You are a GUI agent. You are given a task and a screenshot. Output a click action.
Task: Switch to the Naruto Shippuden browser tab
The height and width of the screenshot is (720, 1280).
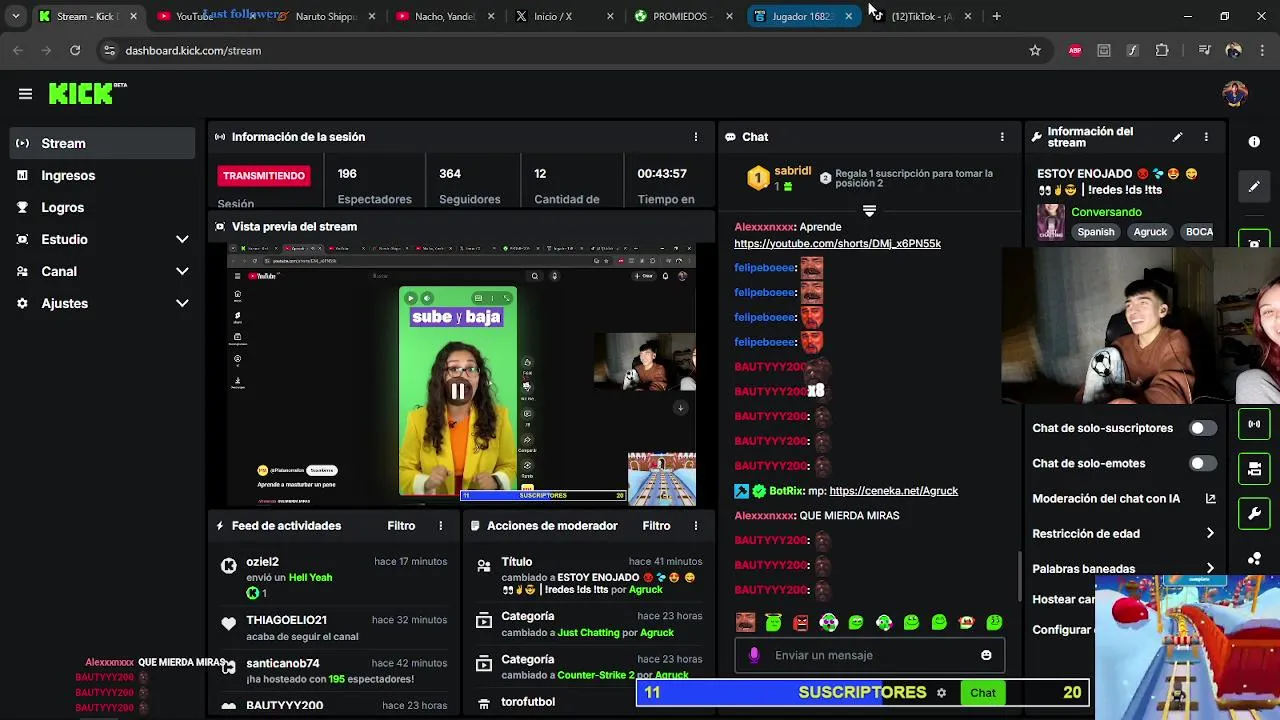tap(326, 16)
